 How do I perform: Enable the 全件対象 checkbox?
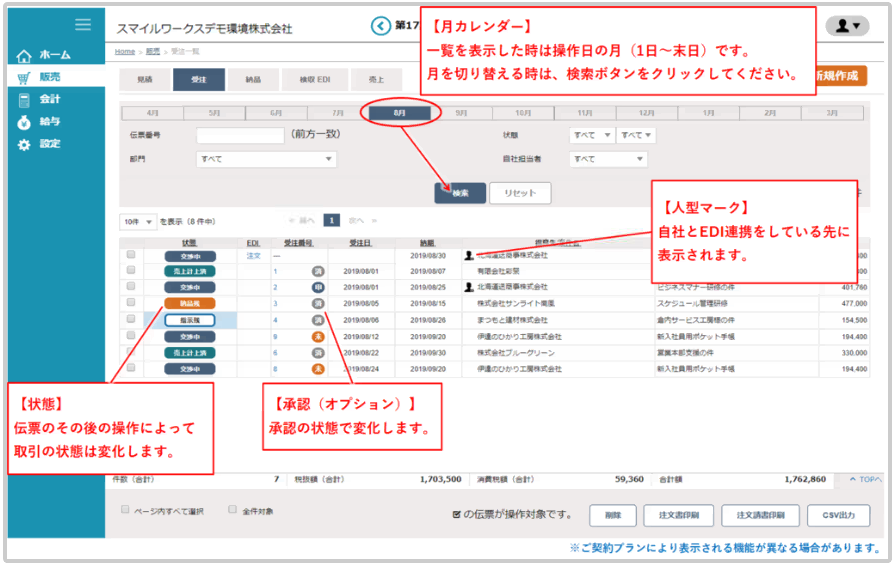(x=233, y=509)
